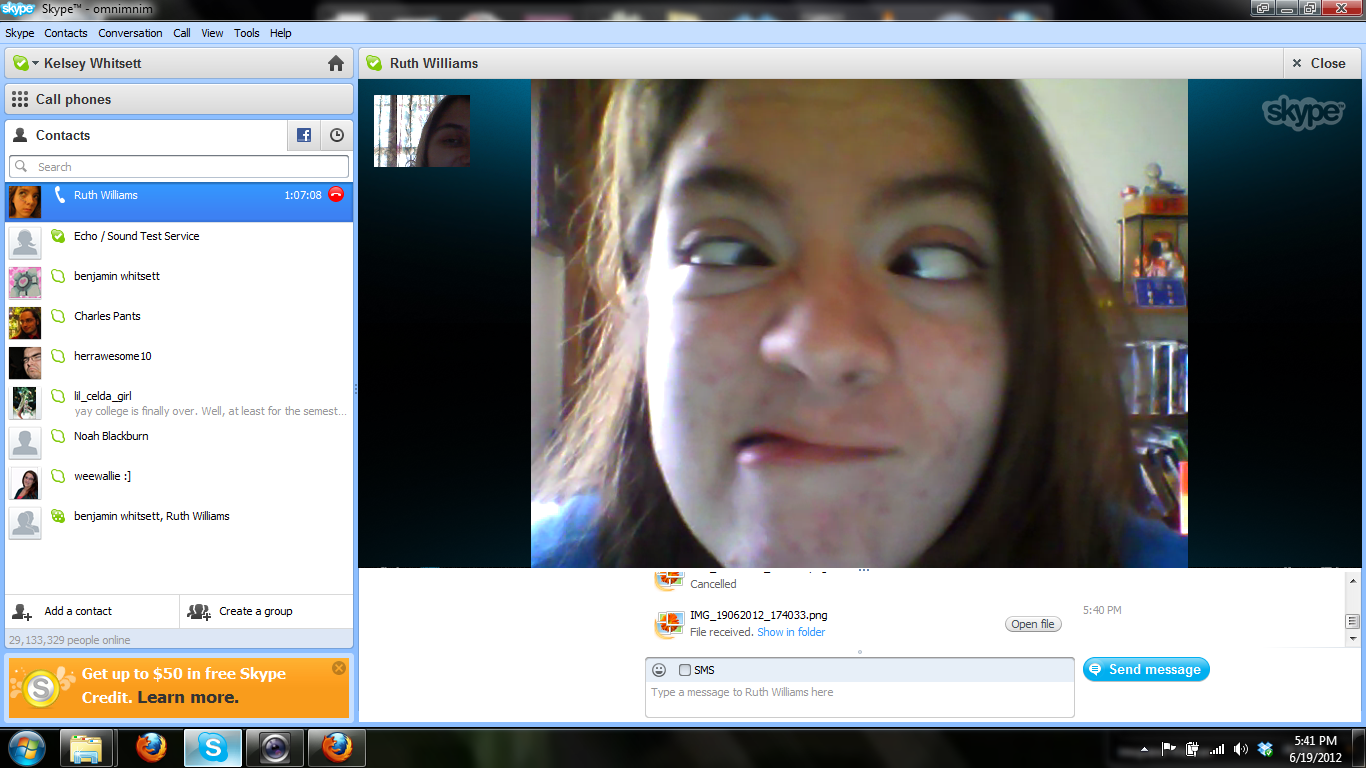Dismiss the Skype Credit ad banner

[339, 668]
